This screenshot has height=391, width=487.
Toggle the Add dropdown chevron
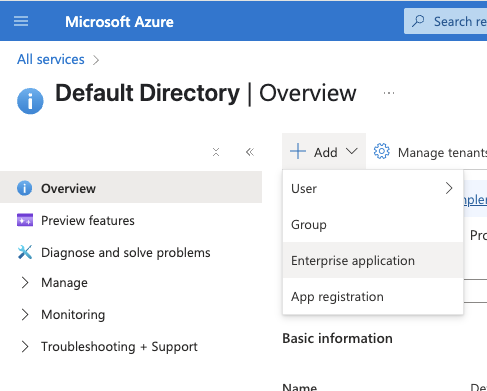tap(352, 152)
